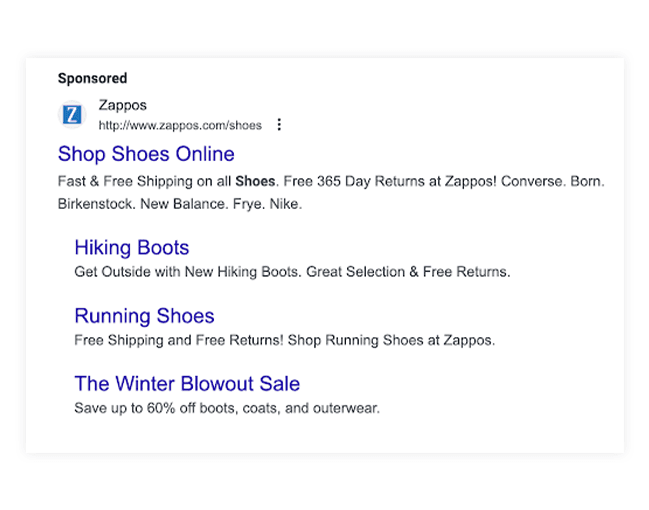The width and height of the screenshot is (649, 510).
Task: Open the Shop Shoes Online headline link
Action: click(x=146, y=154)
